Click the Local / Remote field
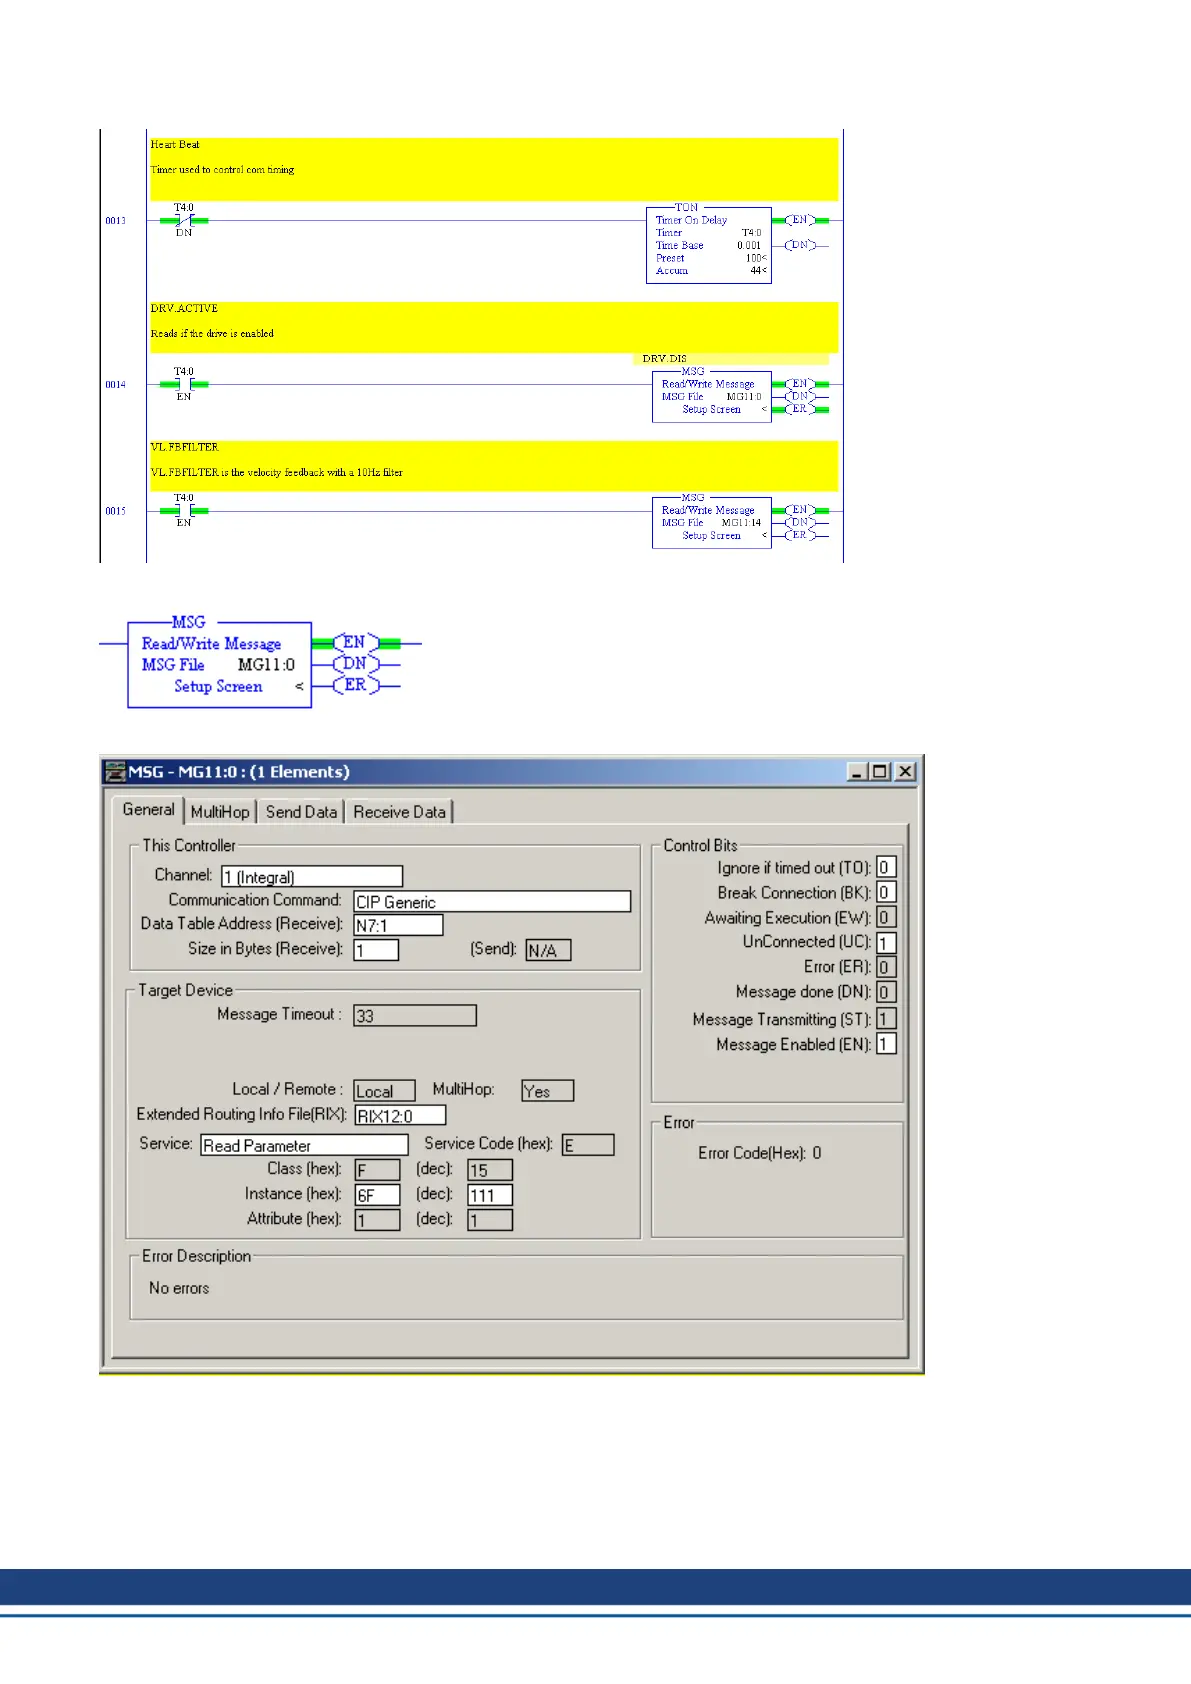 [x=384, y=1091]
